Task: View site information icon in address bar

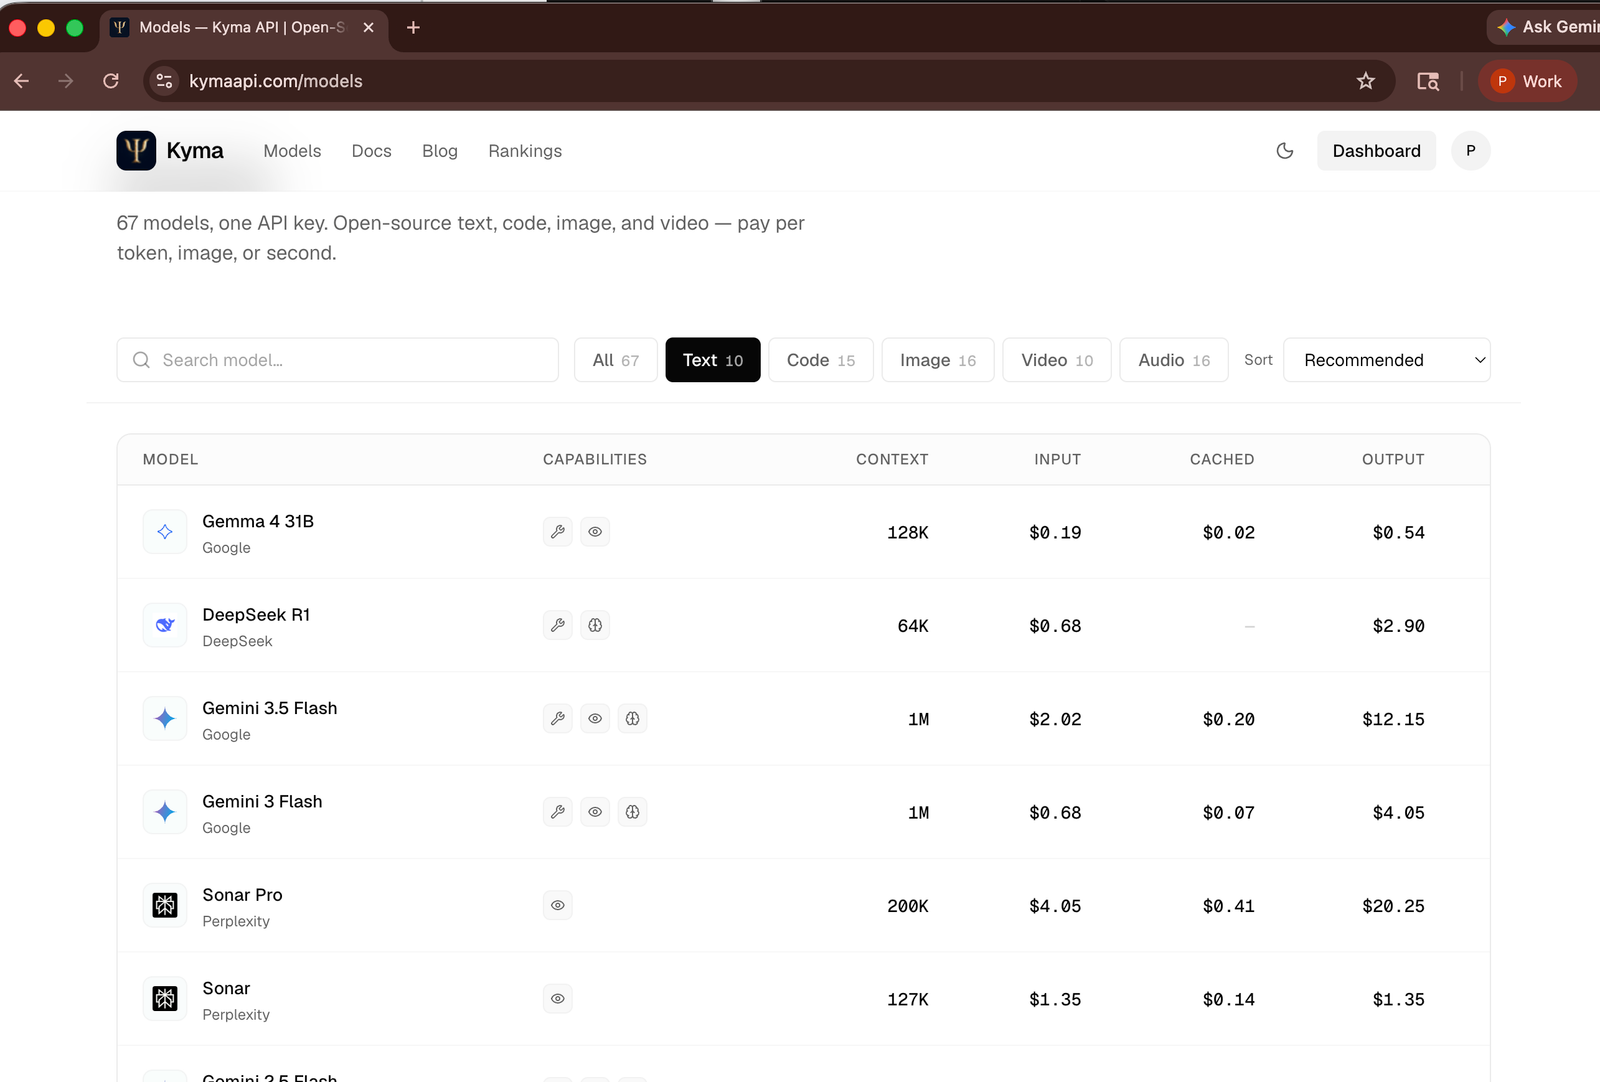Action: click(165, 81)
